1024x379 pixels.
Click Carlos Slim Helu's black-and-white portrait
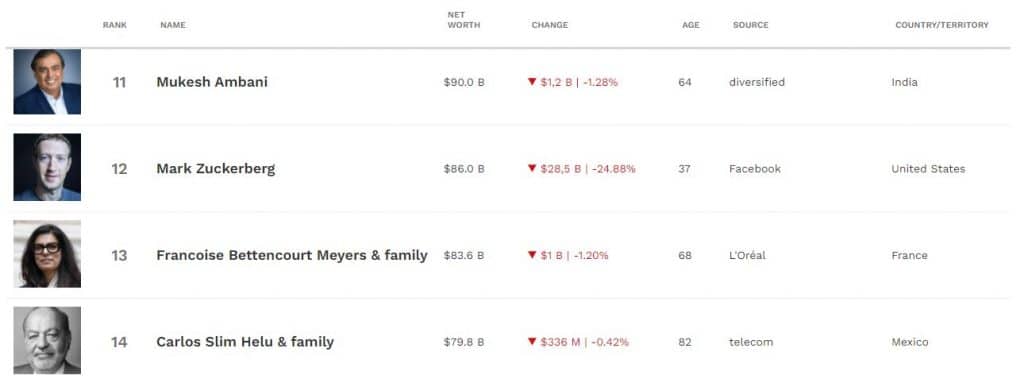(x=47, y=340)
